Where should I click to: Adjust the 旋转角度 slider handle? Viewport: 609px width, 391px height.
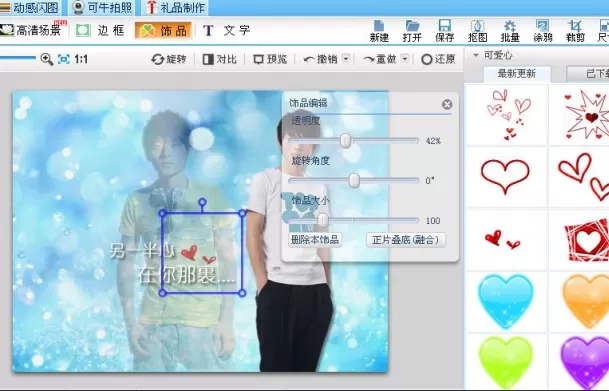click(354, 180)
